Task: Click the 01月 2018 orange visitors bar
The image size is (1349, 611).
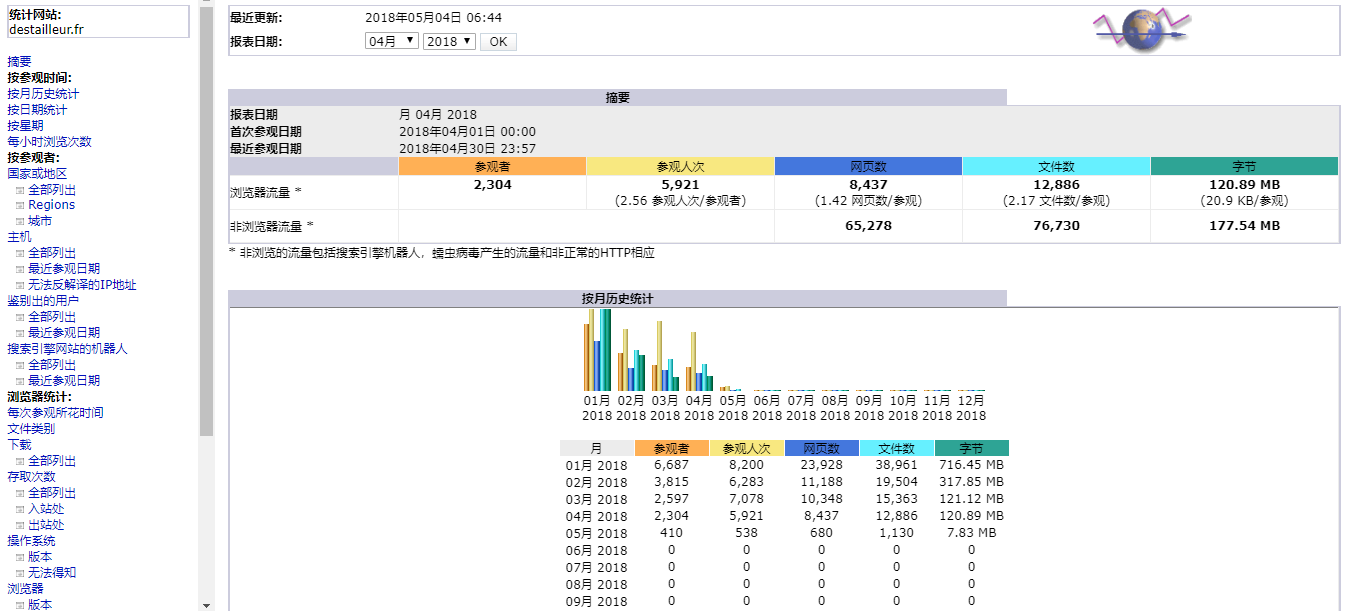Action: (586, 357)
